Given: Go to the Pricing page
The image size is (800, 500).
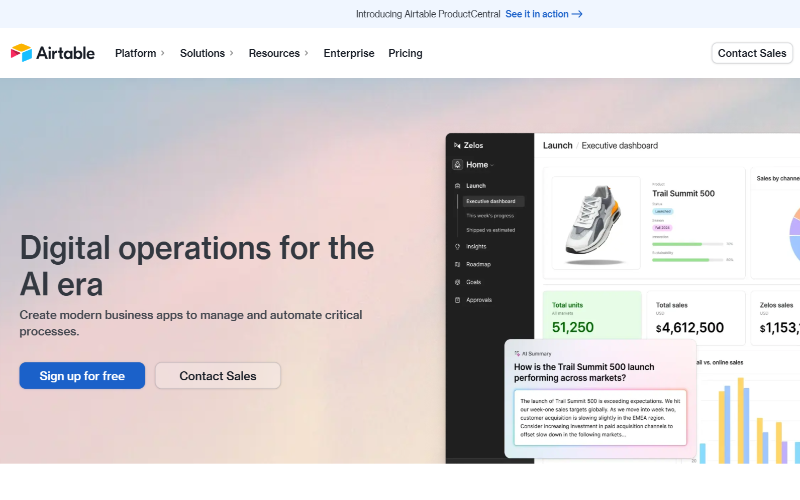Looking at the screenshot, I should [405, 53].
